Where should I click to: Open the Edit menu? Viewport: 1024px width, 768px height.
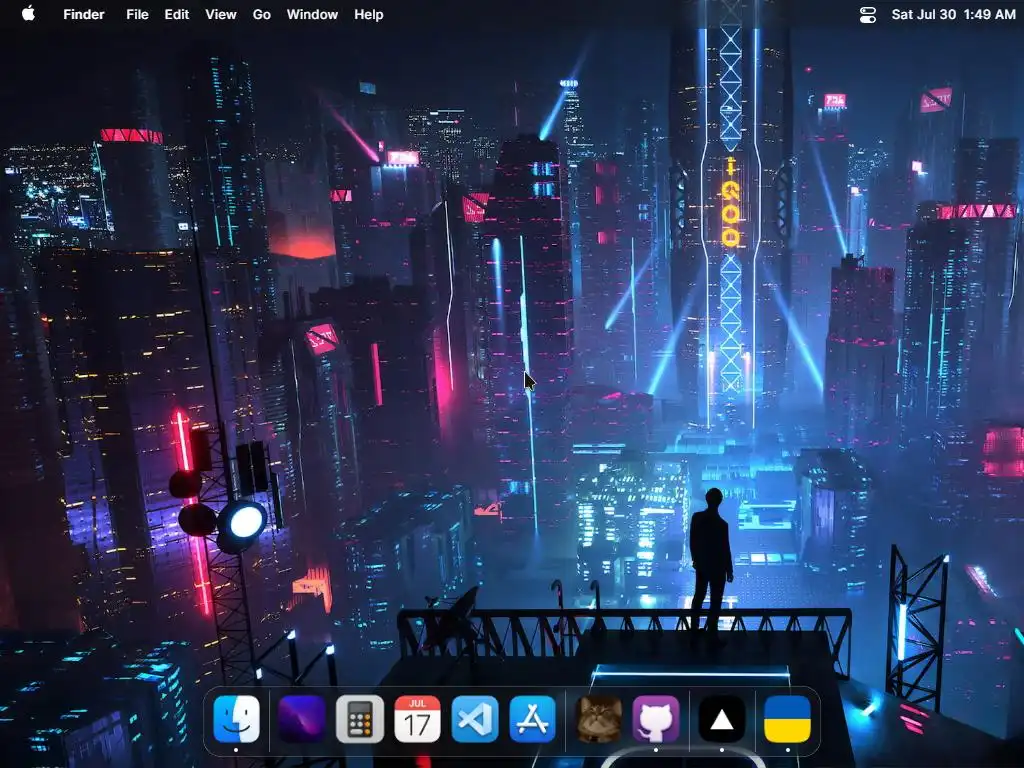[x=176, y=14]
